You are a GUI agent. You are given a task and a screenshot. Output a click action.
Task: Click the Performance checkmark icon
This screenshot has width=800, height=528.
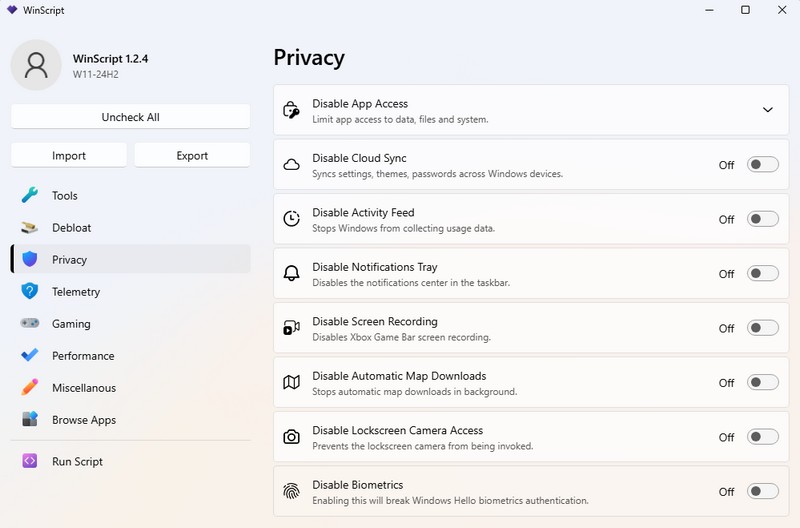(30, 356)
